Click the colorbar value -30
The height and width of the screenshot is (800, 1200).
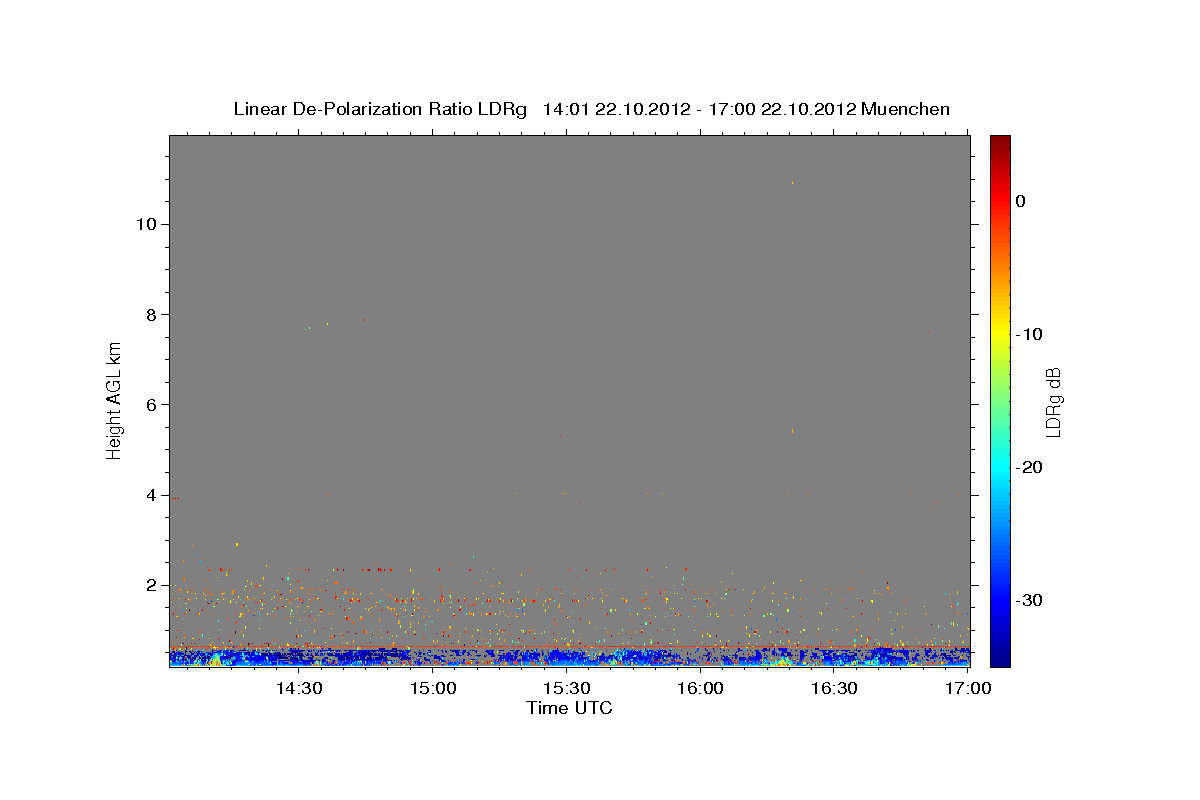[x=1030, y=600]
